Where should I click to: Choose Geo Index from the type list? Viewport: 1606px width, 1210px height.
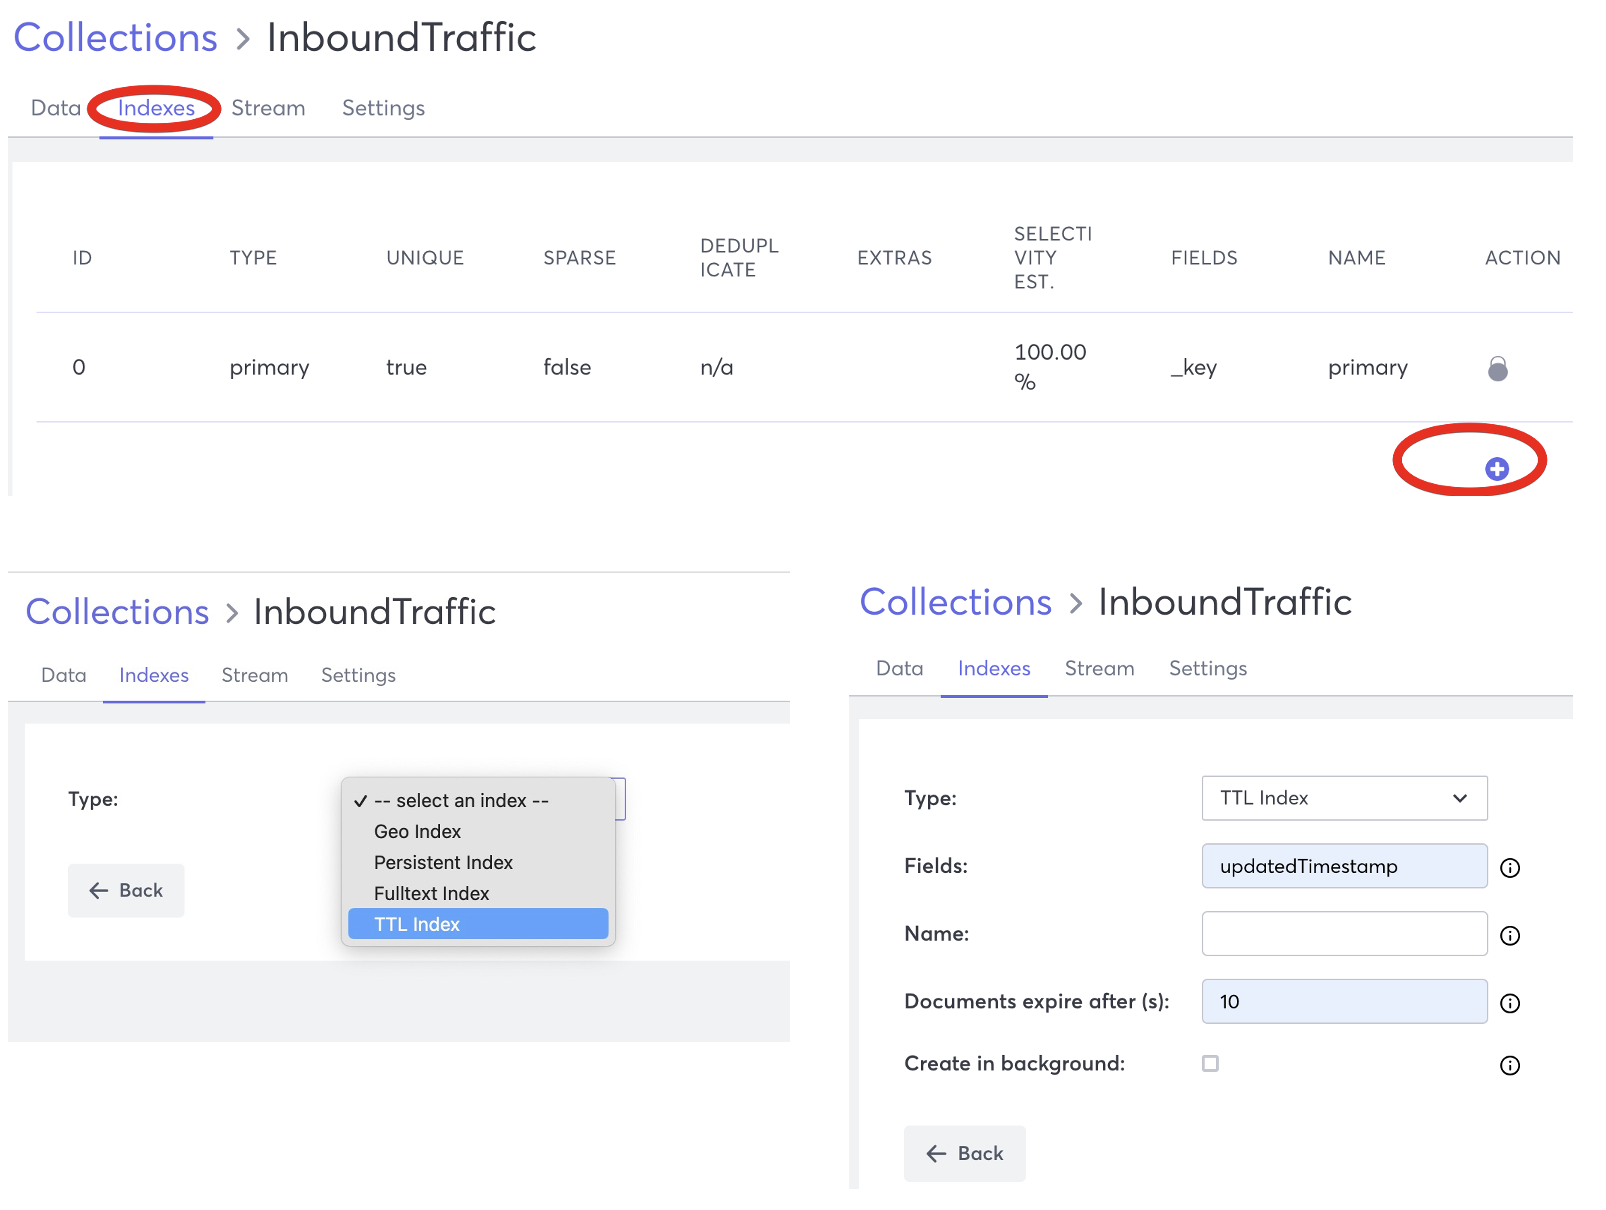(x=478, y=831)
